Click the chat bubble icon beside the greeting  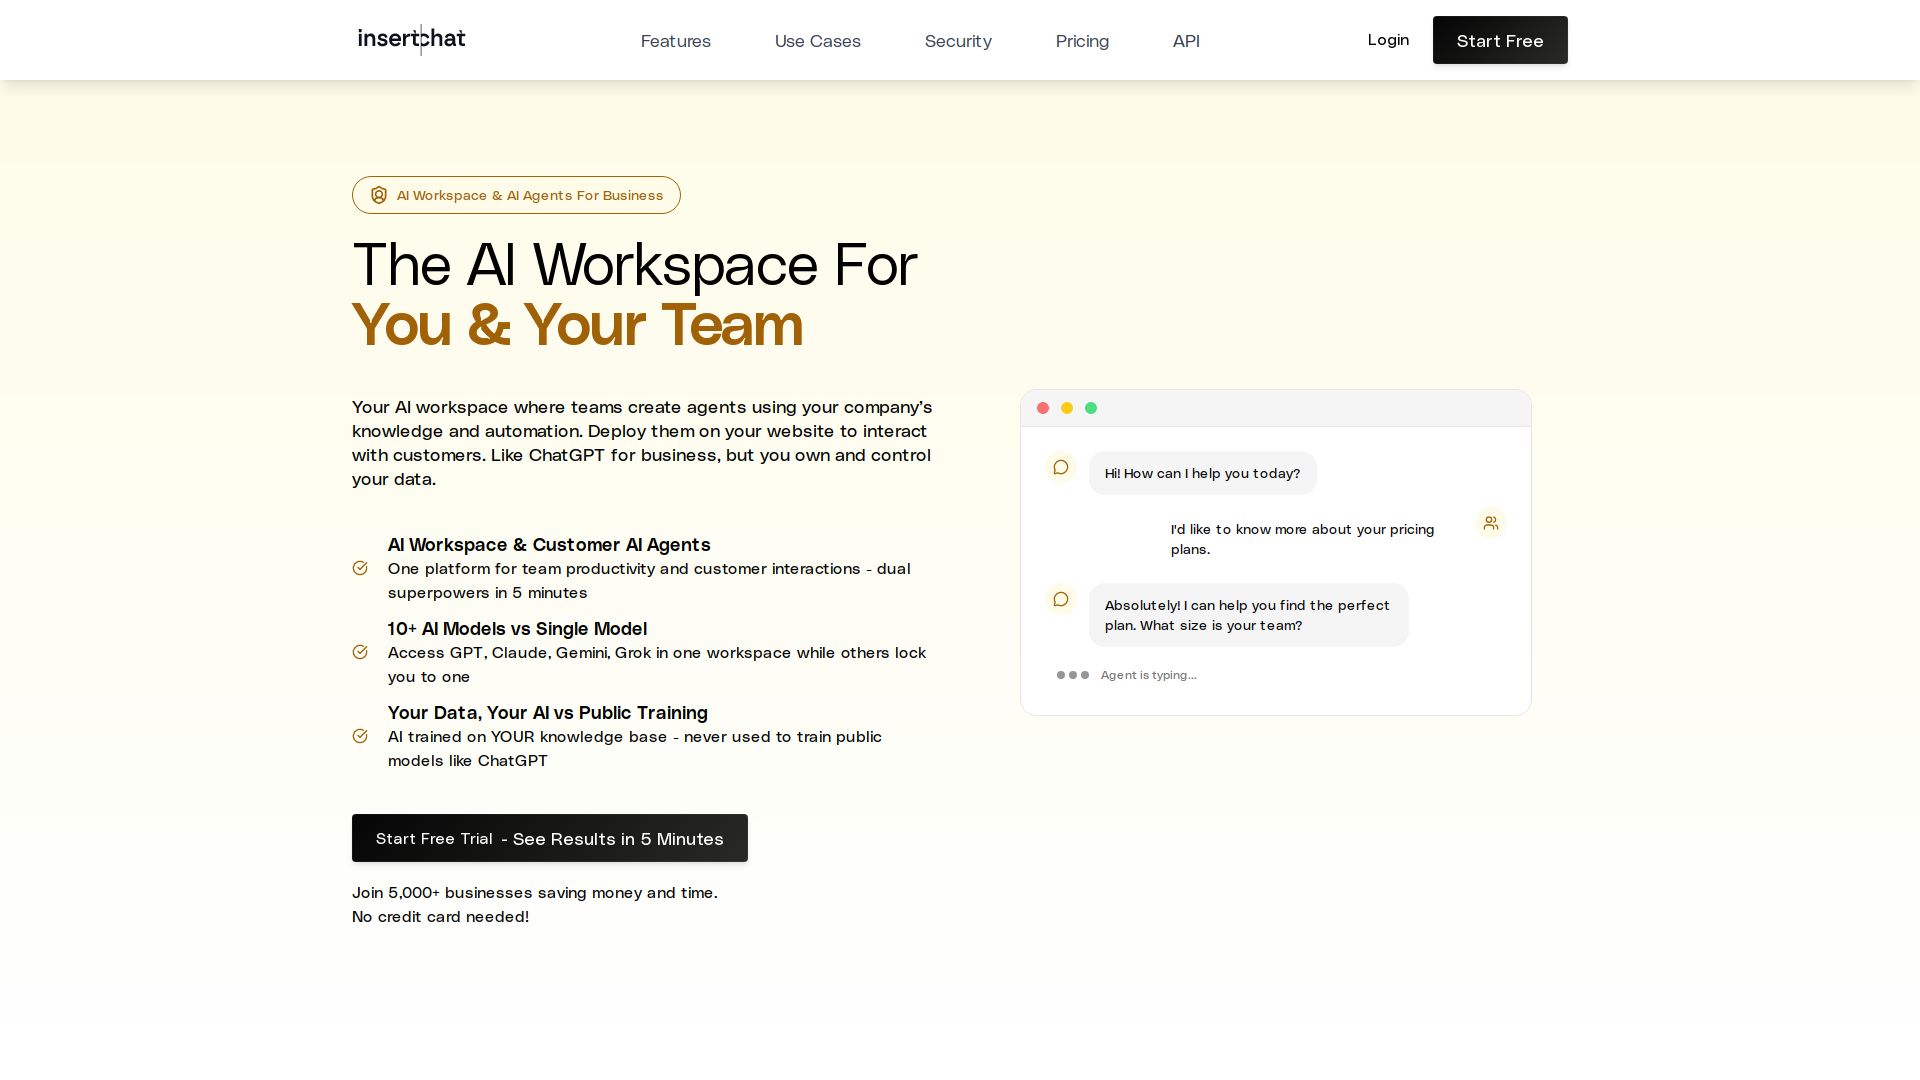1061,467
